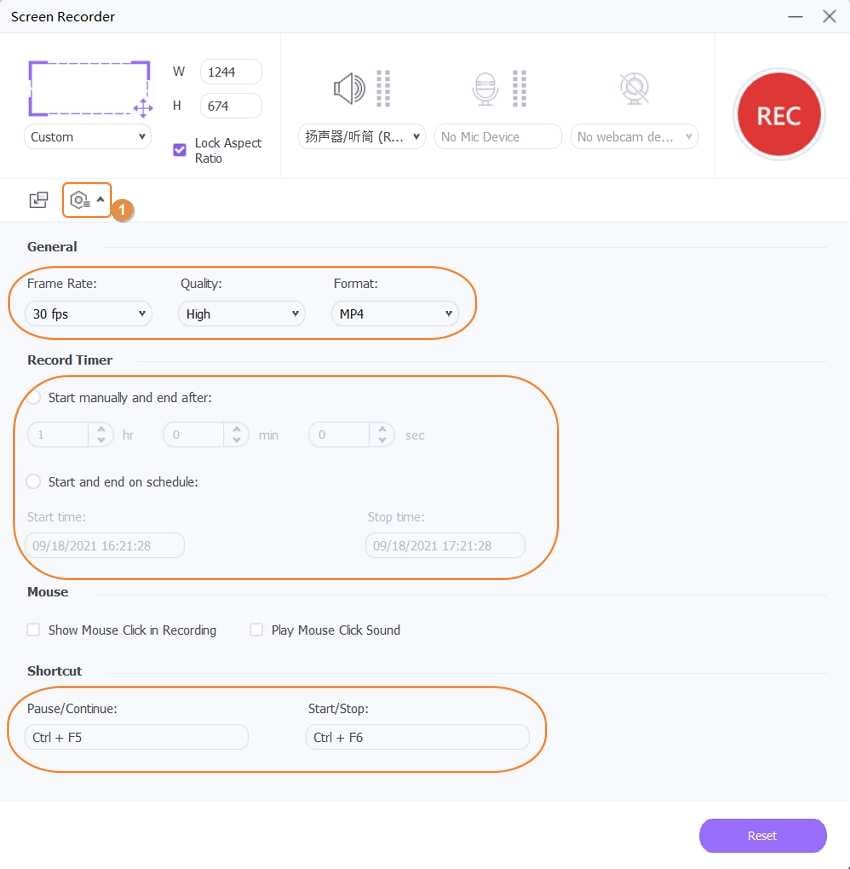850x869 pixels.
Task: Toggle the settings gear panel button
Action: pos(86,200)
